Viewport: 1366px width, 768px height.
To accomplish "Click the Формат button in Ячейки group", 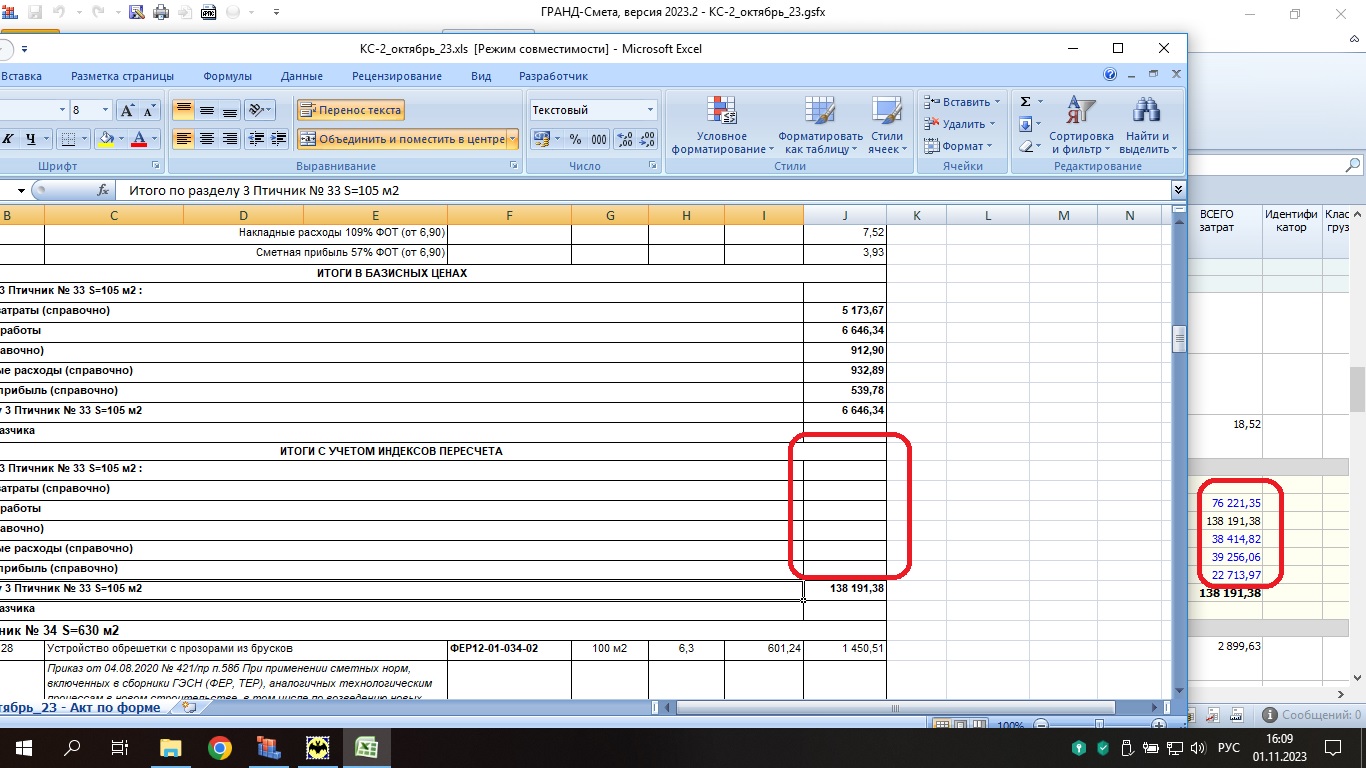I will (x=955, y=146).
